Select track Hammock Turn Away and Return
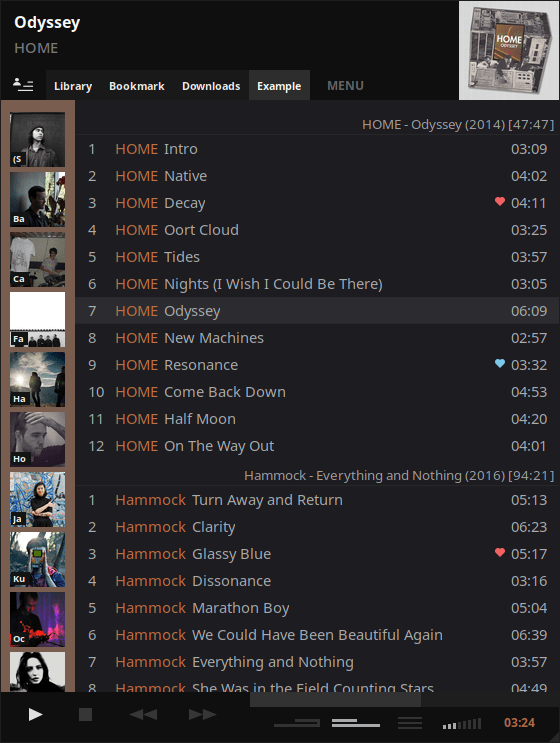560x743 pixels. coord(317,500)
